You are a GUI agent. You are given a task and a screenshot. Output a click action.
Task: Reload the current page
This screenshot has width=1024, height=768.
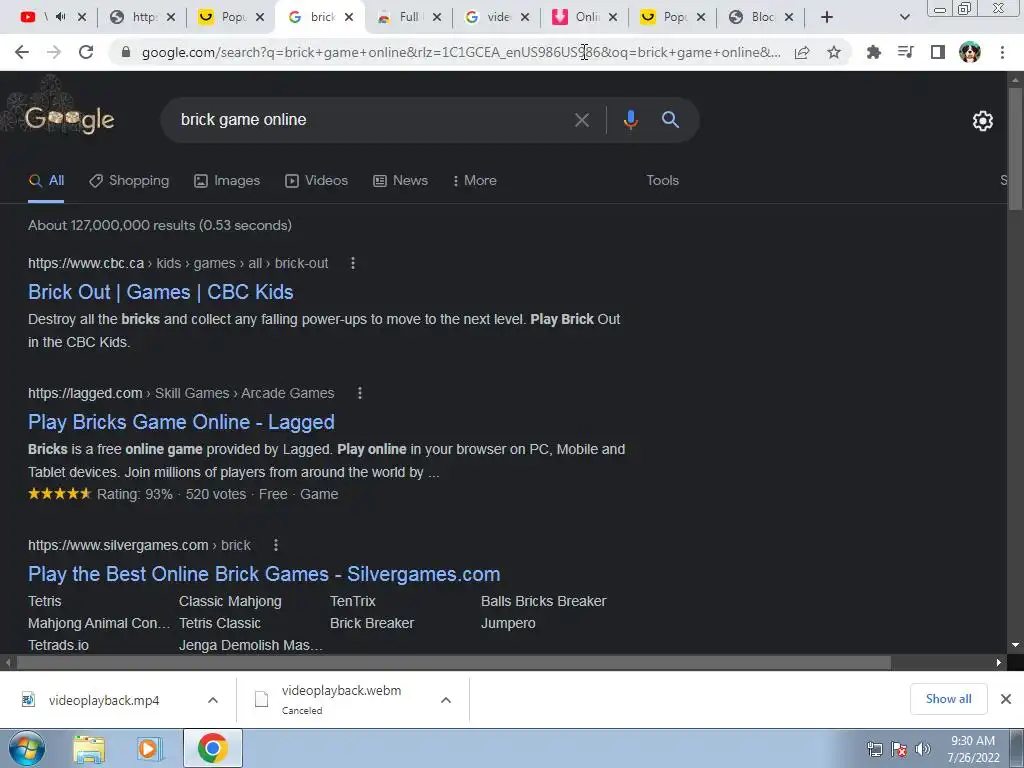(x=86, y=52)
